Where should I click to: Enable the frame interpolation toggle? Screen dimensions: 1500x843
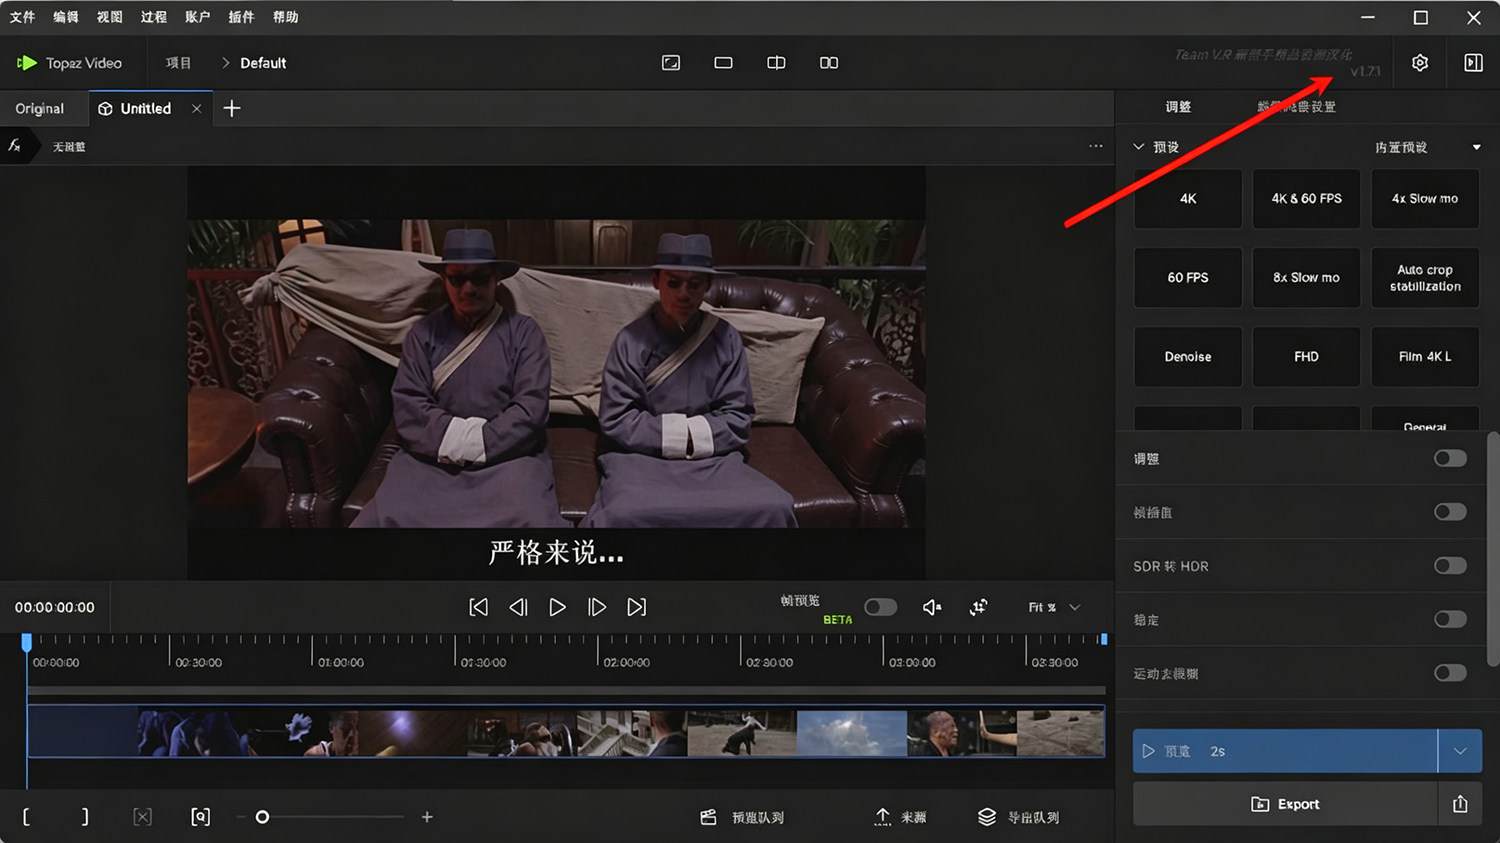[x=1450, y=512]
